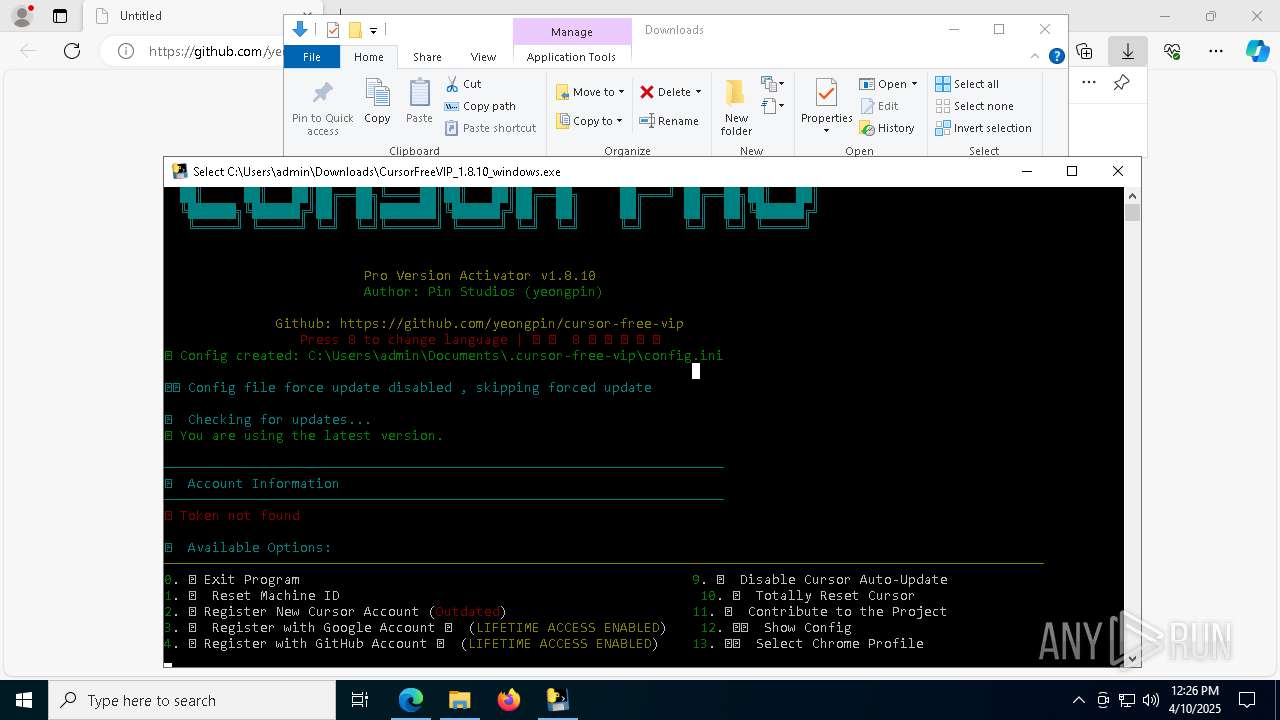Click the taskbar search box
The height and width of the screenshot is (720, 1280).
point(192,700)
